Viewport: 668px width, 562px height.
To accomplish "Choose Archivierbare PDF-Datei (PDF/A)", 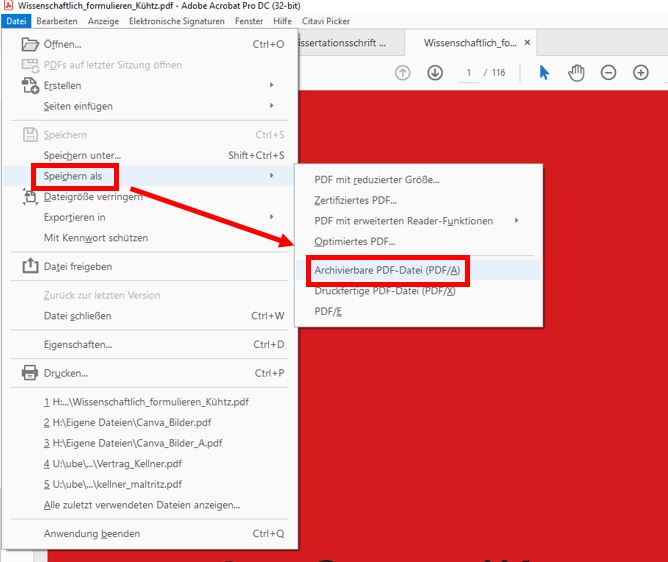I will click(x=387, y=270).
